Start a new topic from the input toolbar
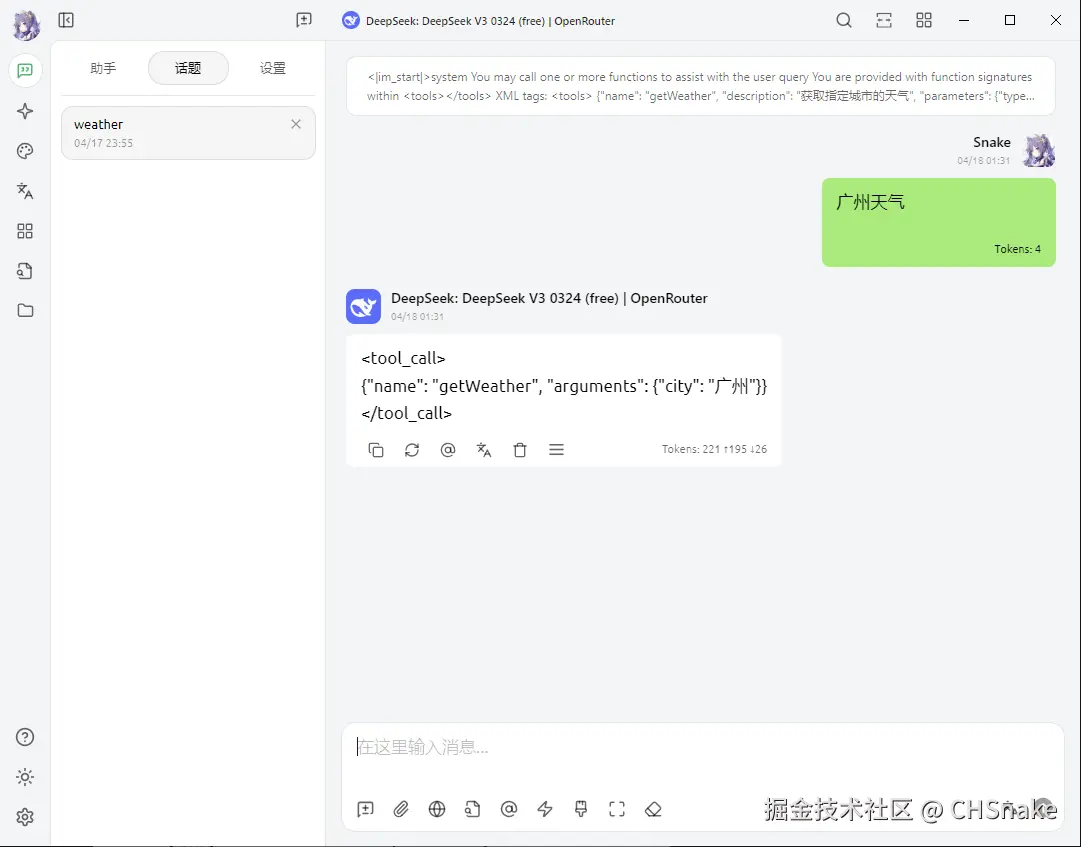Viewport: 1081px width, 847px height. pos(365,809)
